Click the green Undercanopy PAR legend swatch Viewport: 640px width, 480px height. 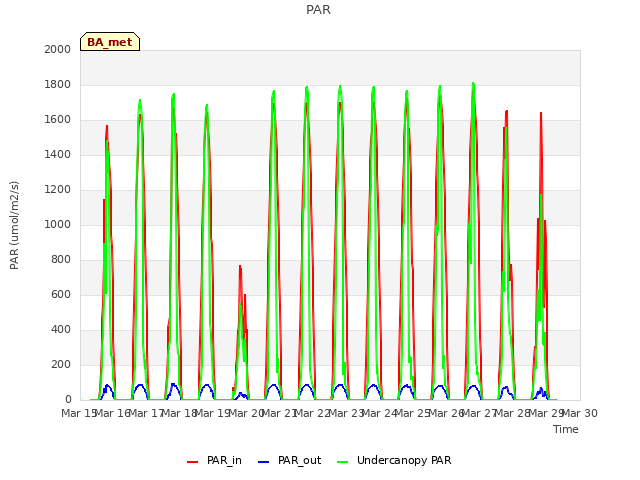tap(343, 462)
